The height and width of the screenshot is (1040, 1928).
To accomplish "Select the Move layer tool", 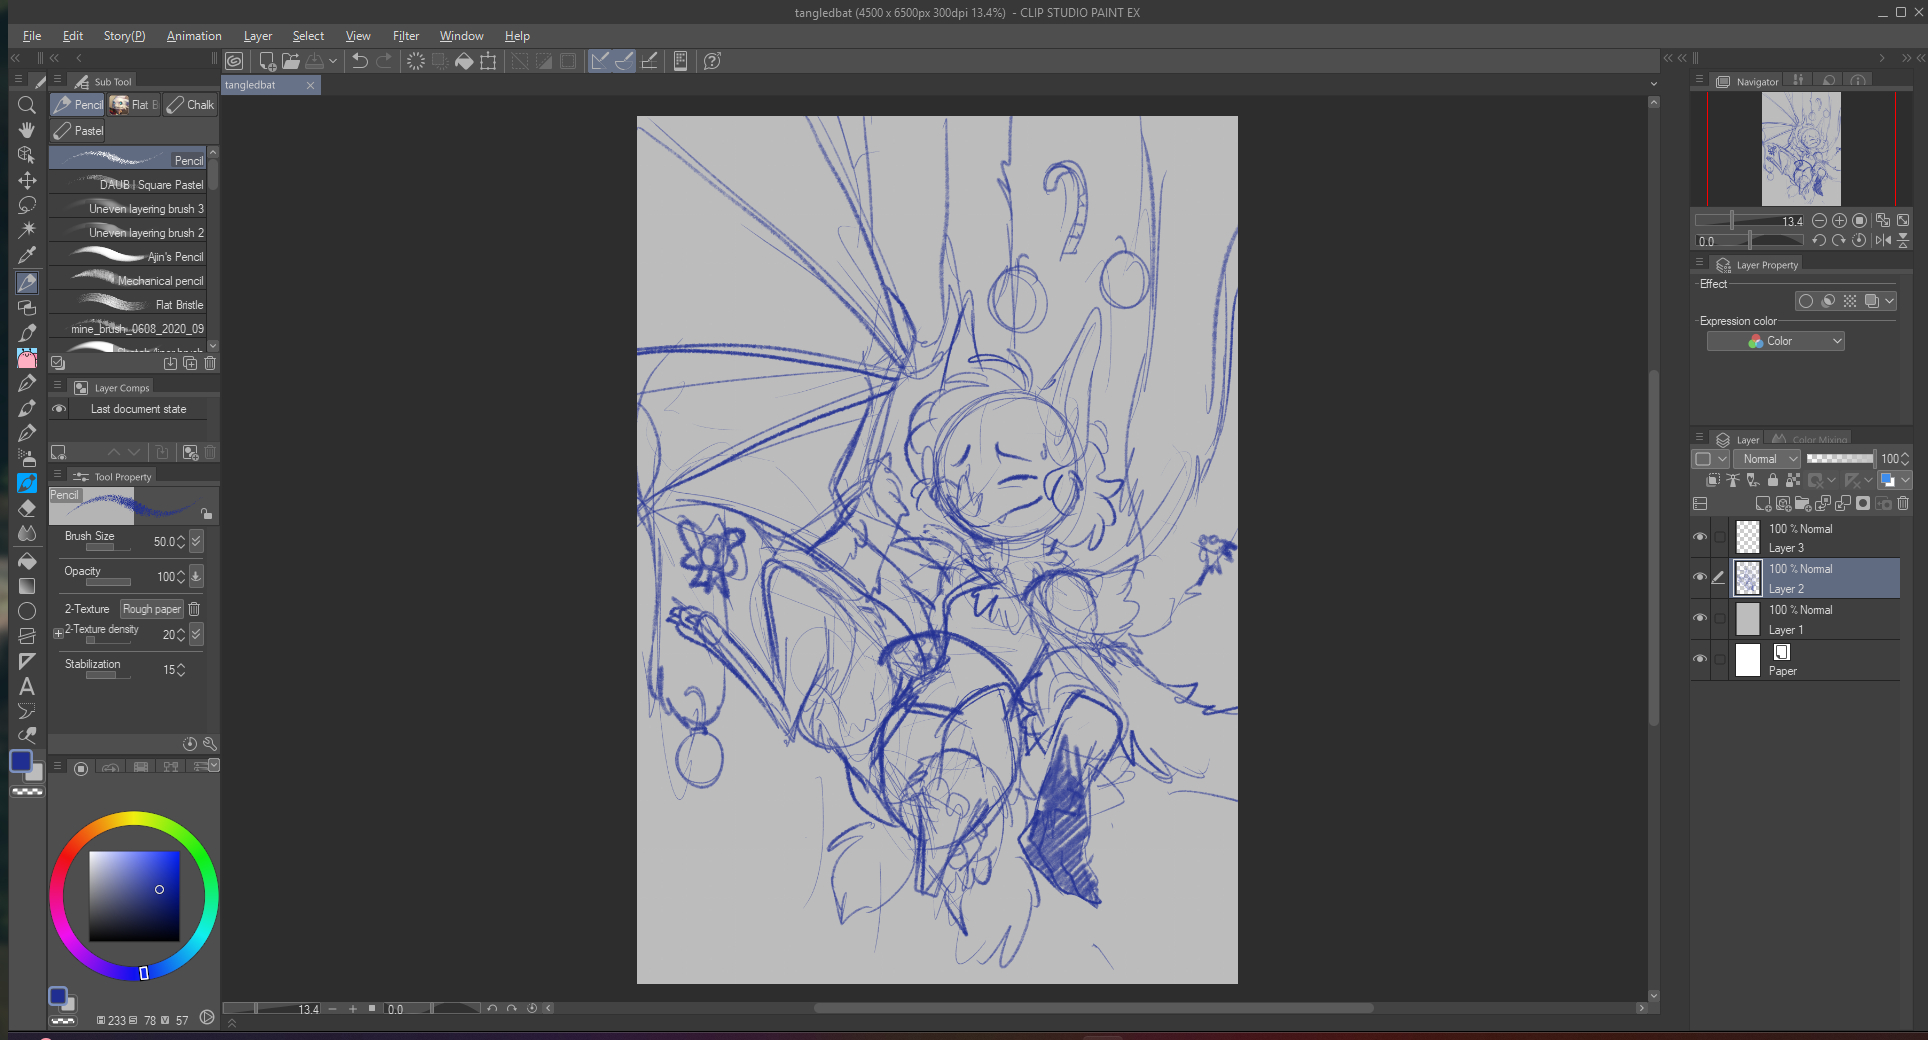I will 27,180.
